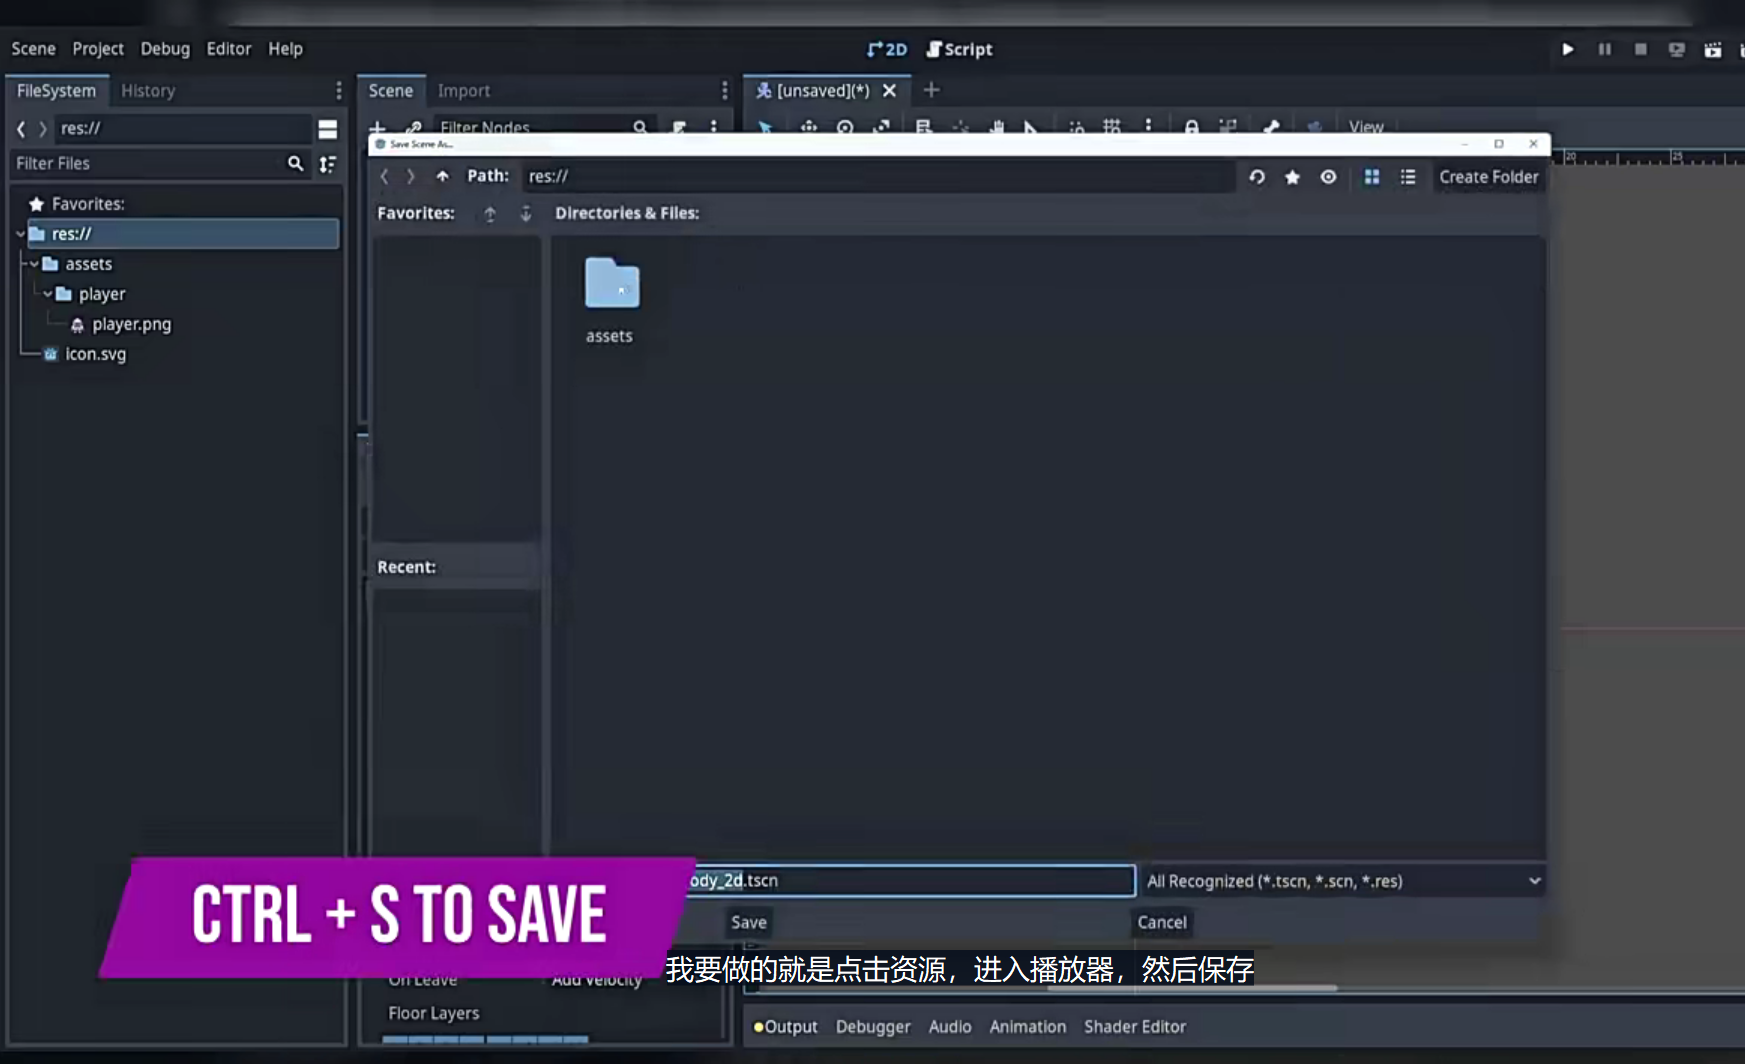Image resolution: width=1745 pixels, height=1064 pixels.
Task: Toggle hidden files visibility eye icon
Action: click(1328, 177)
